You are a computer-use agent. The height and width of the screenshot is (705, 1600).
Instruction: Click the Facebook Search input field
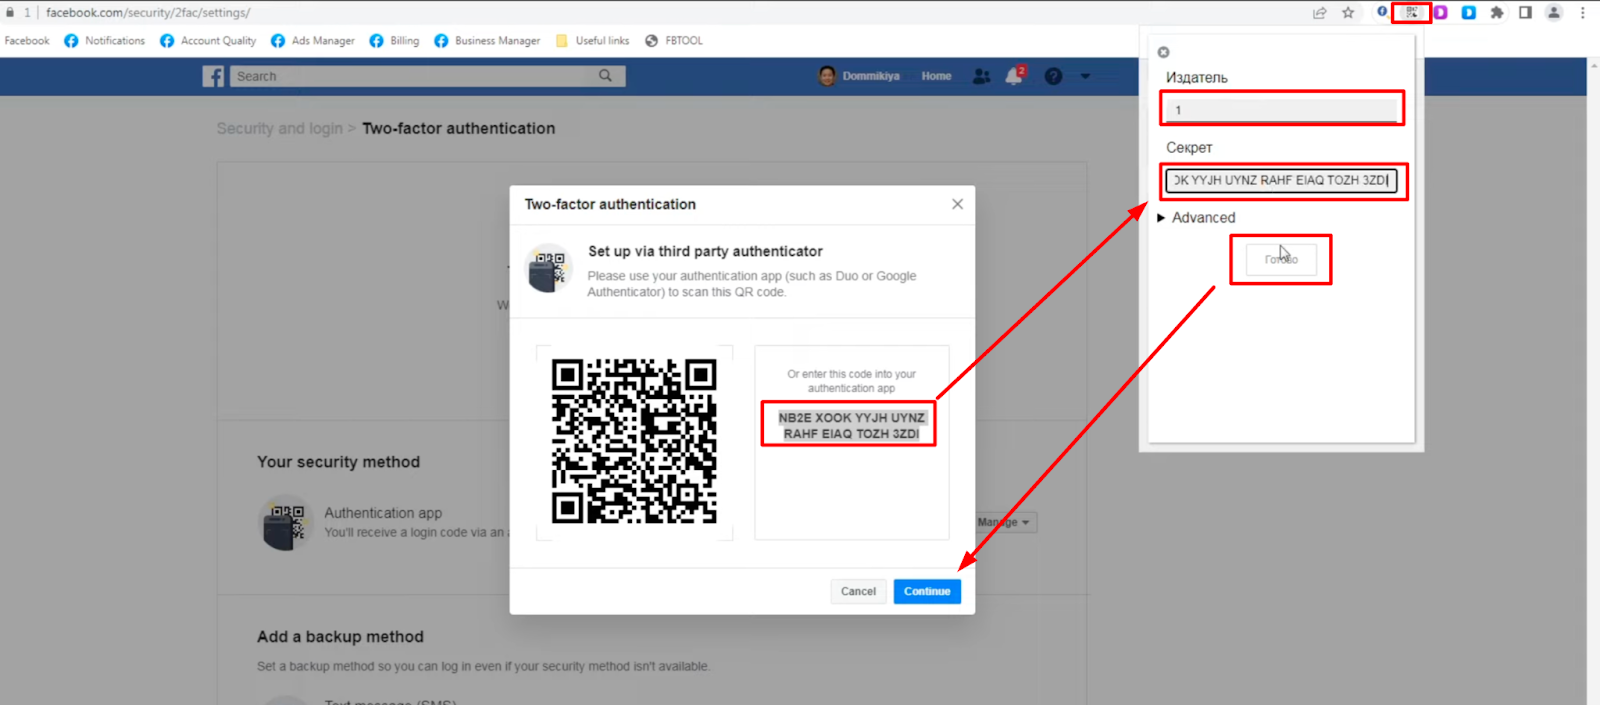point(411,76)
